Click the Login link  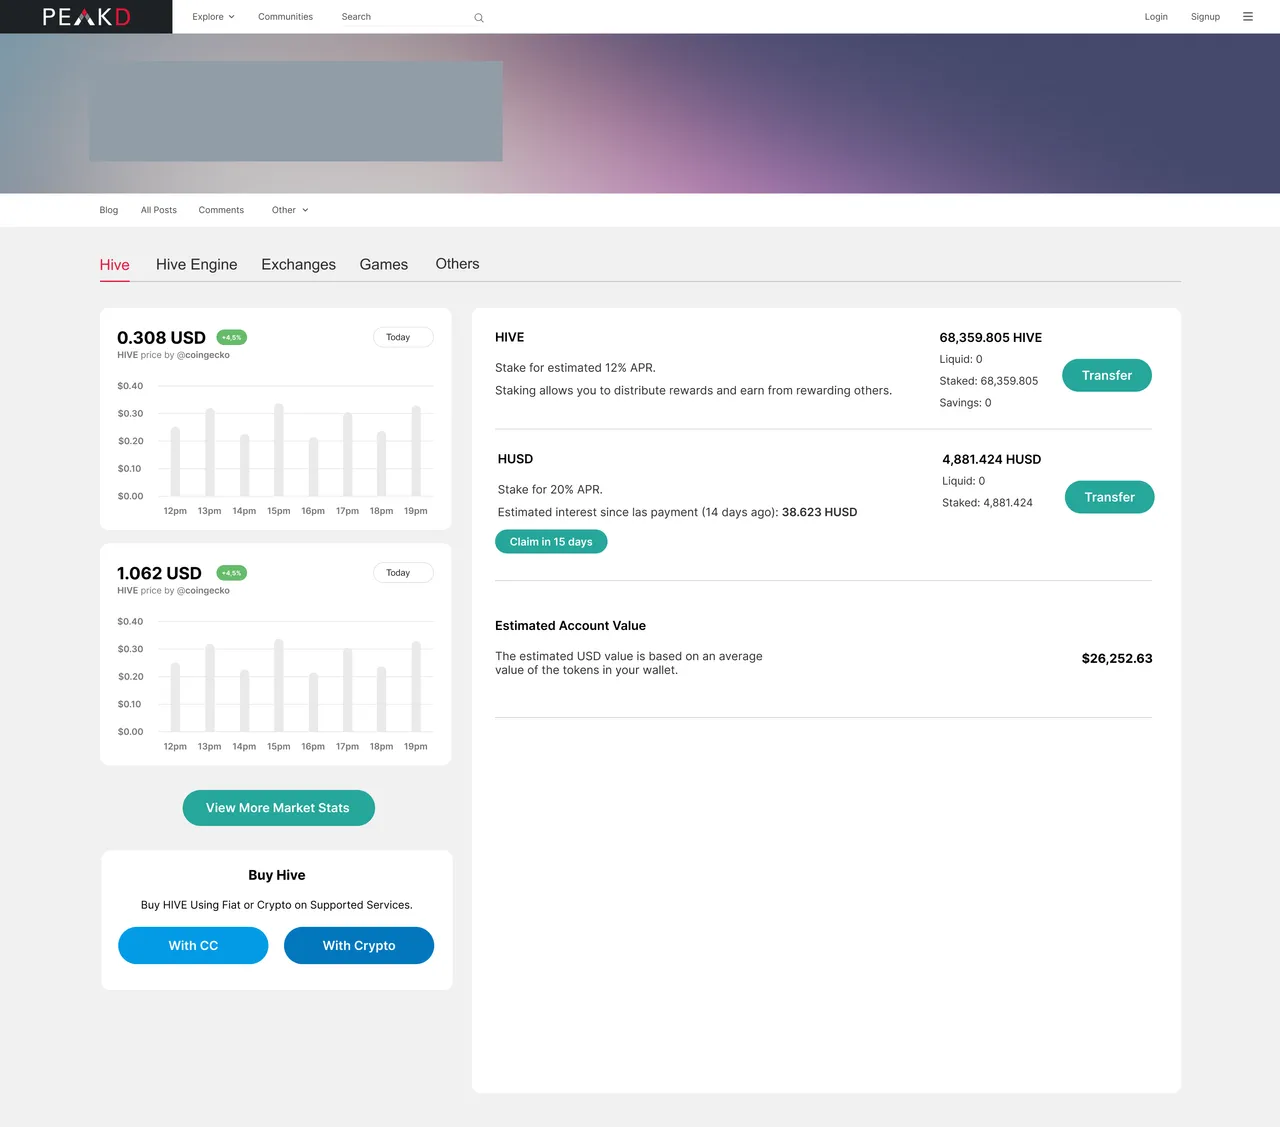(x=1156, y=17)
